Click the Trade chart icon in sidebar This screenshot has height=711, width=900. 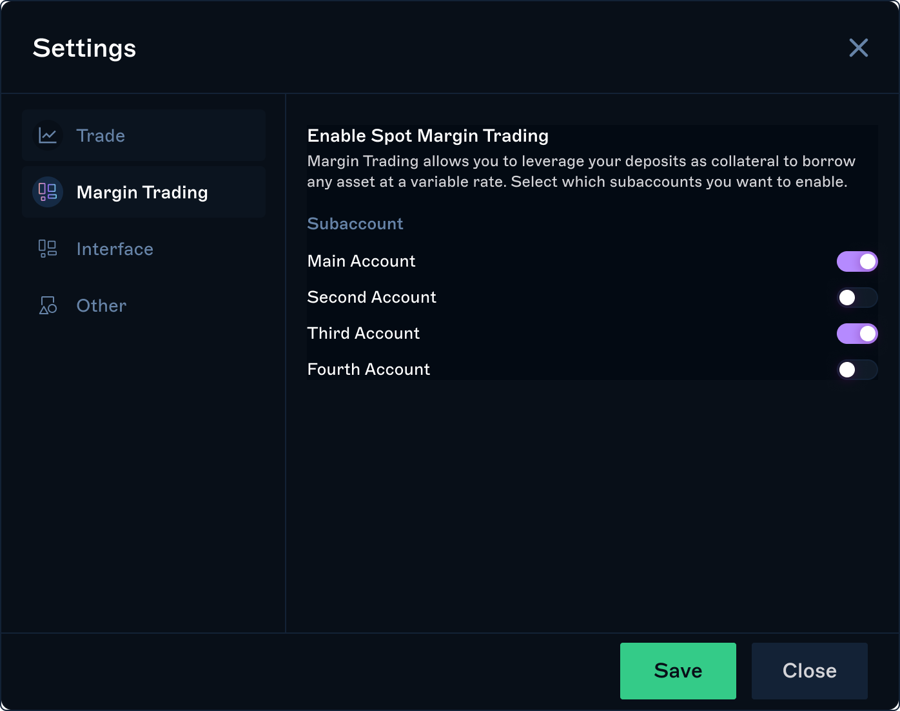47,135
